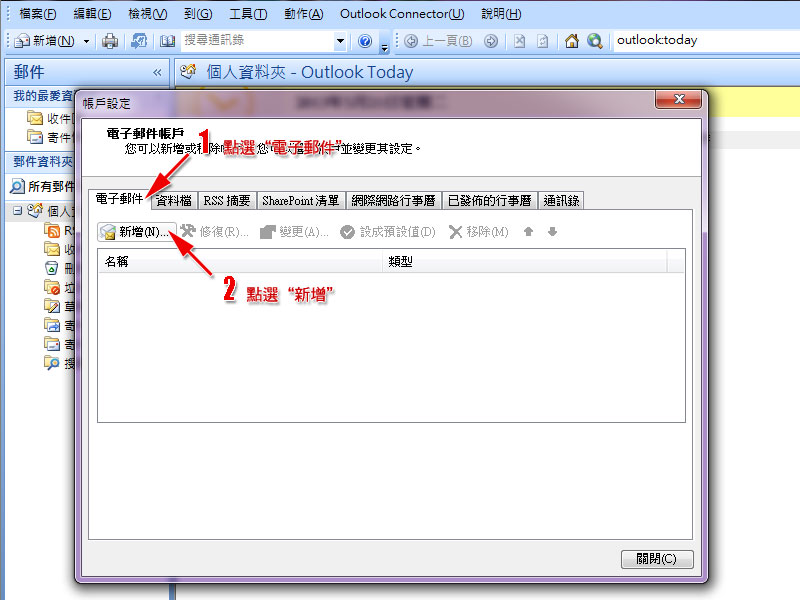This screenshot has height=600, width=800.
Task: Close Account Settings dialog with X button
Action: pos(679,99)
